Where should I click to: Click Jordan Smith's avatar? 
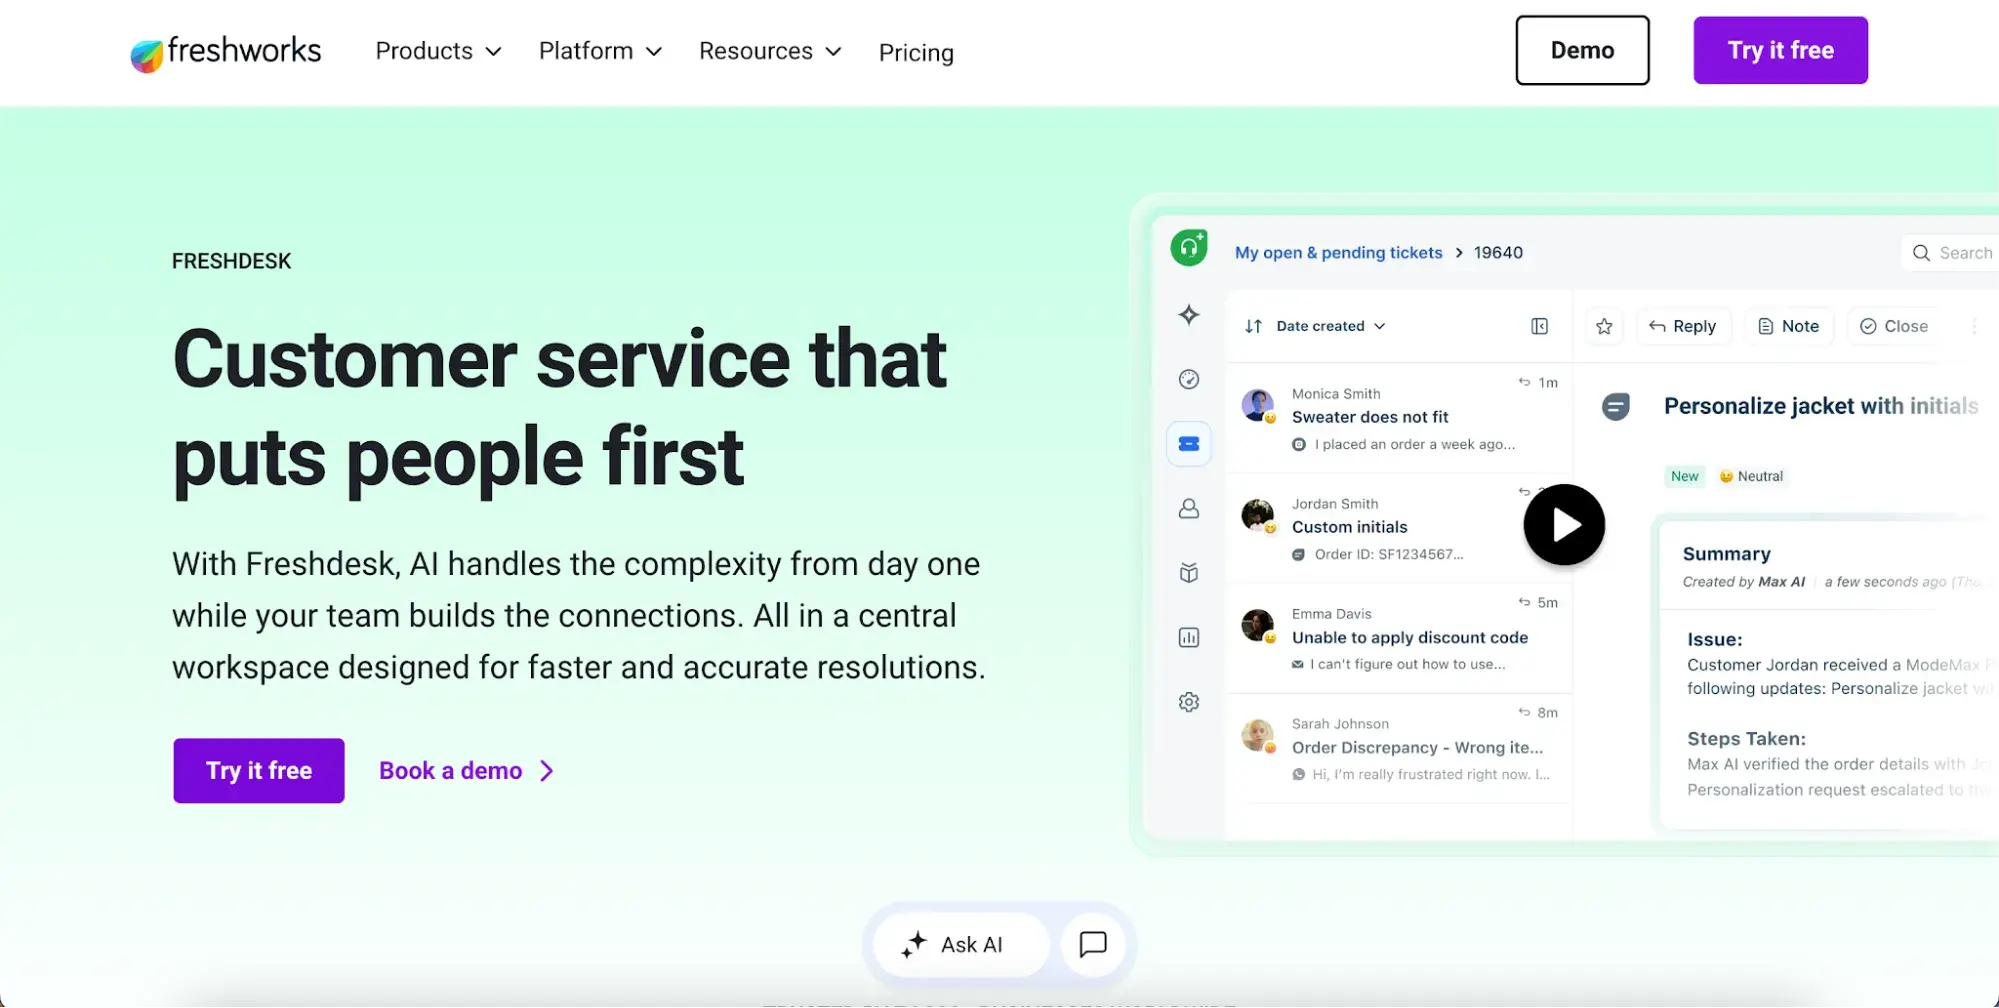[x=1257, y=515]
